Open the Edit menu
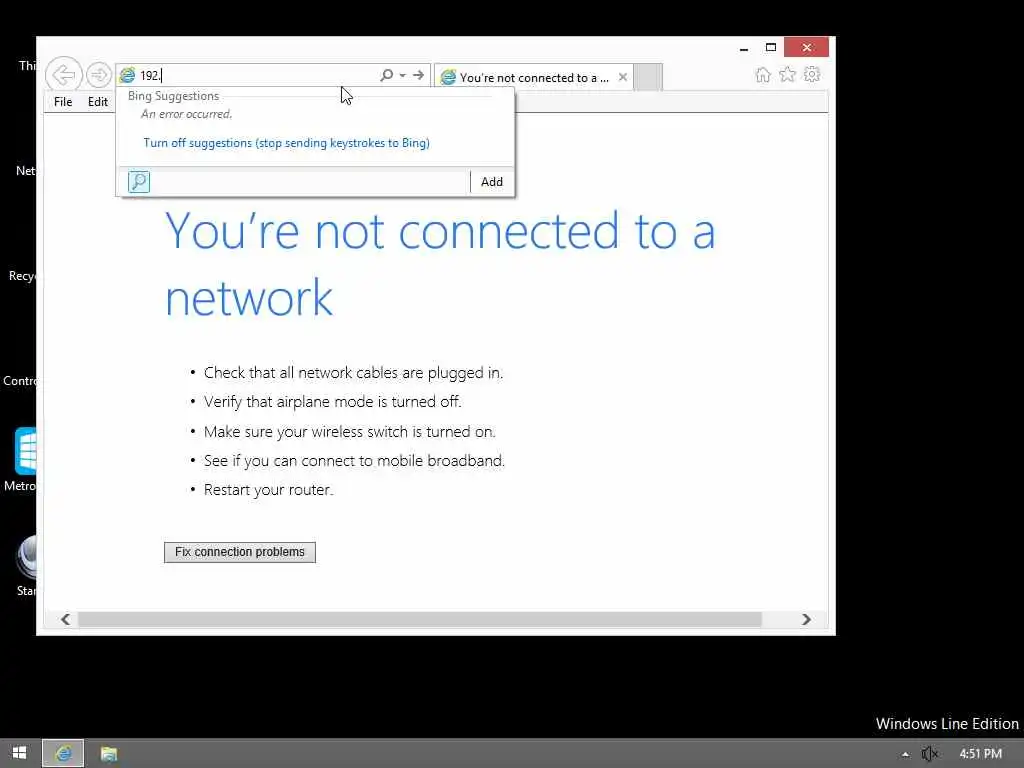This screenshot has height=768, width=1024. pos(98,102)
